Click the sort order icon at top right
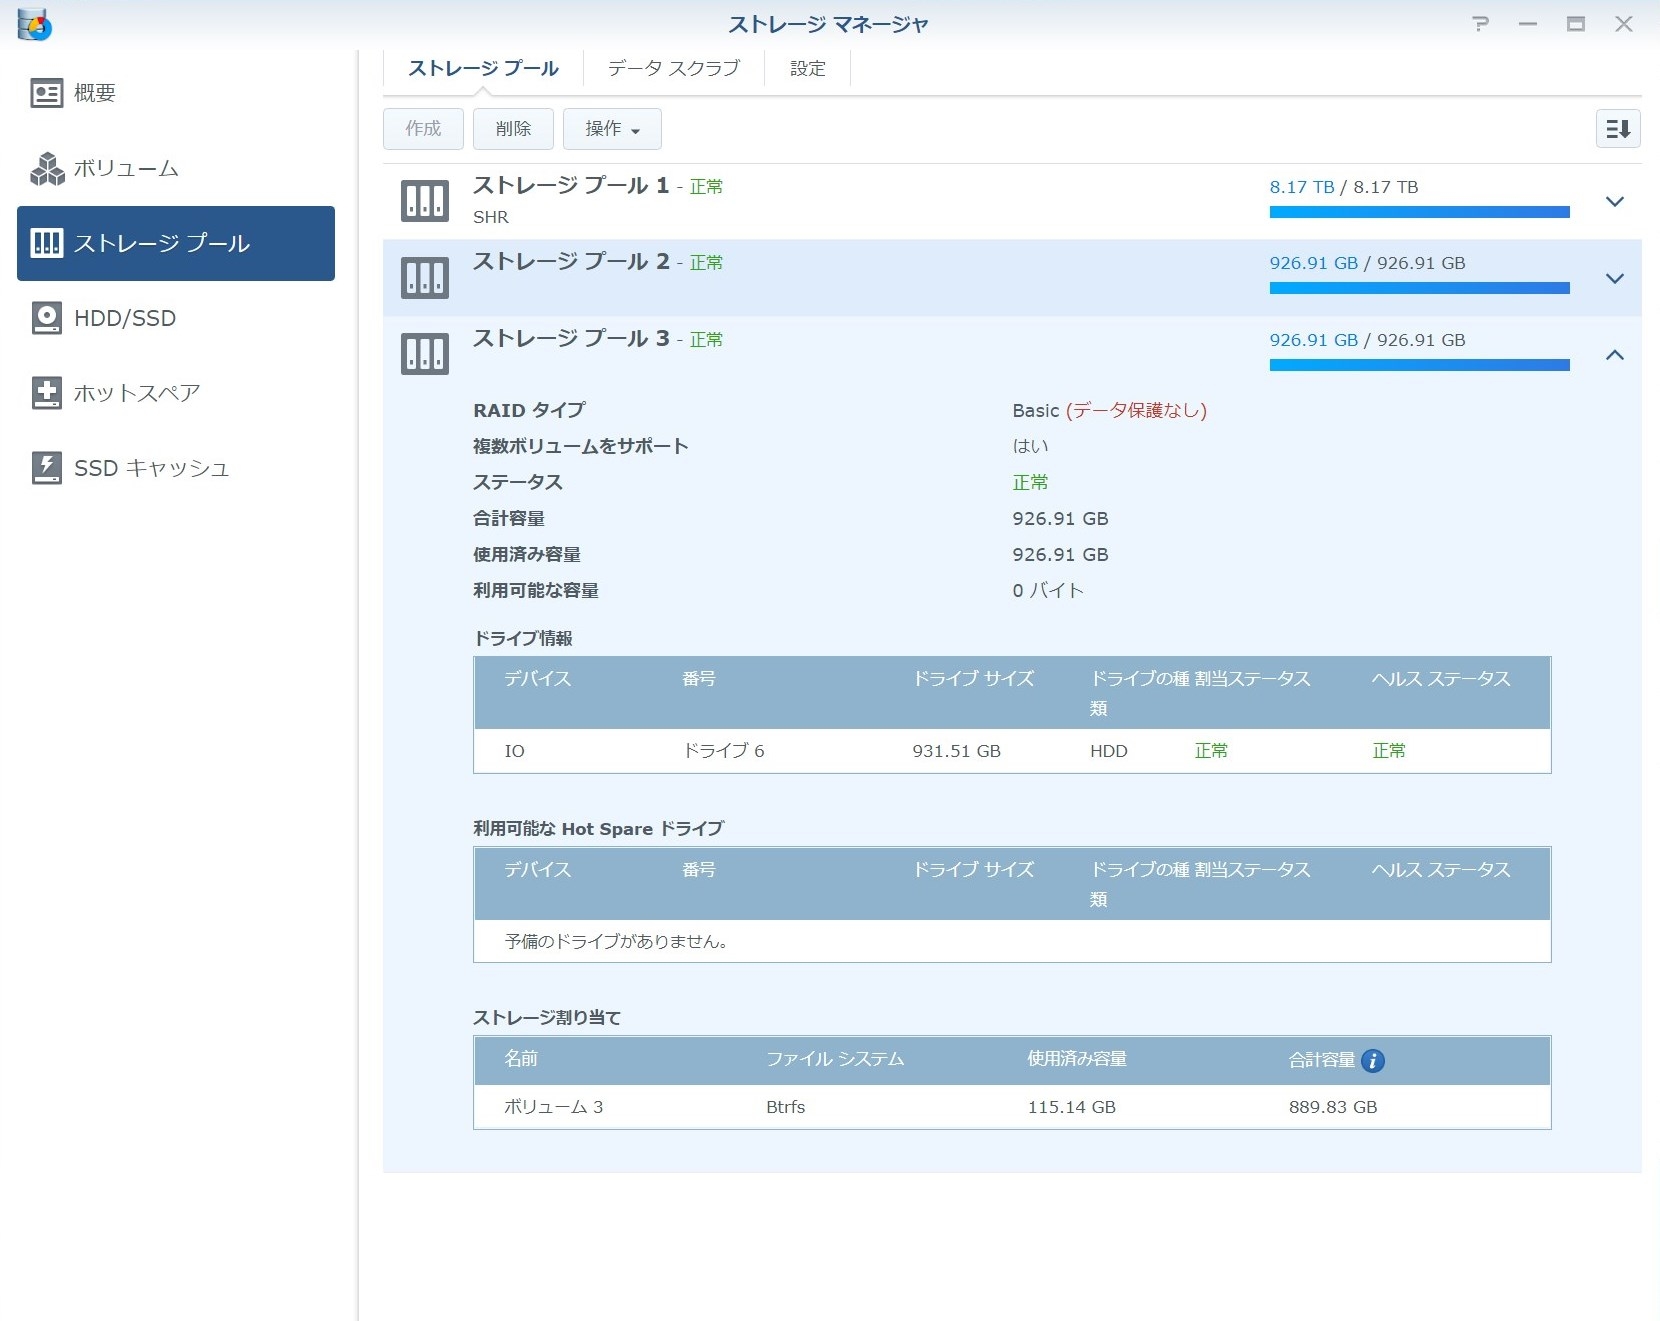The width and height of the screenshot is (1660, 1321). 1617,129
